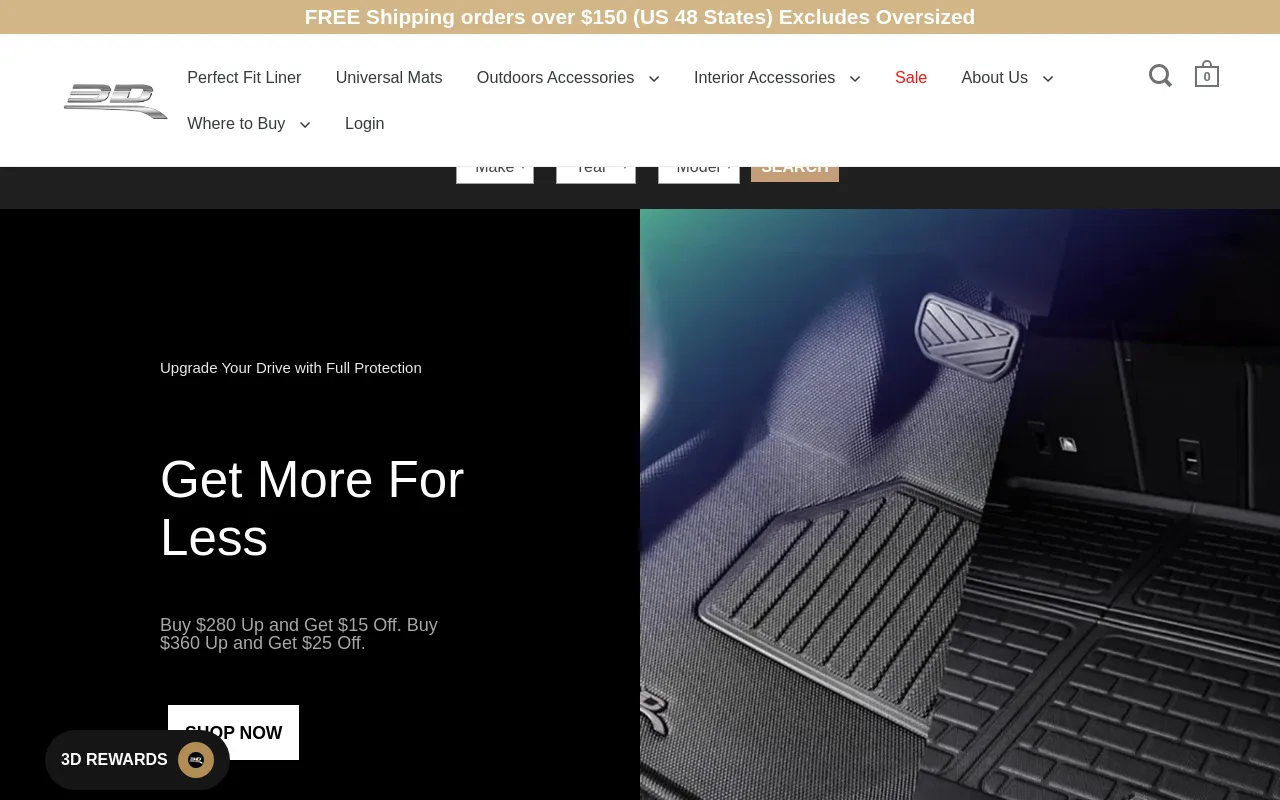Open the Model selection dropdown
1280x800 pixels.
point(699,173)
